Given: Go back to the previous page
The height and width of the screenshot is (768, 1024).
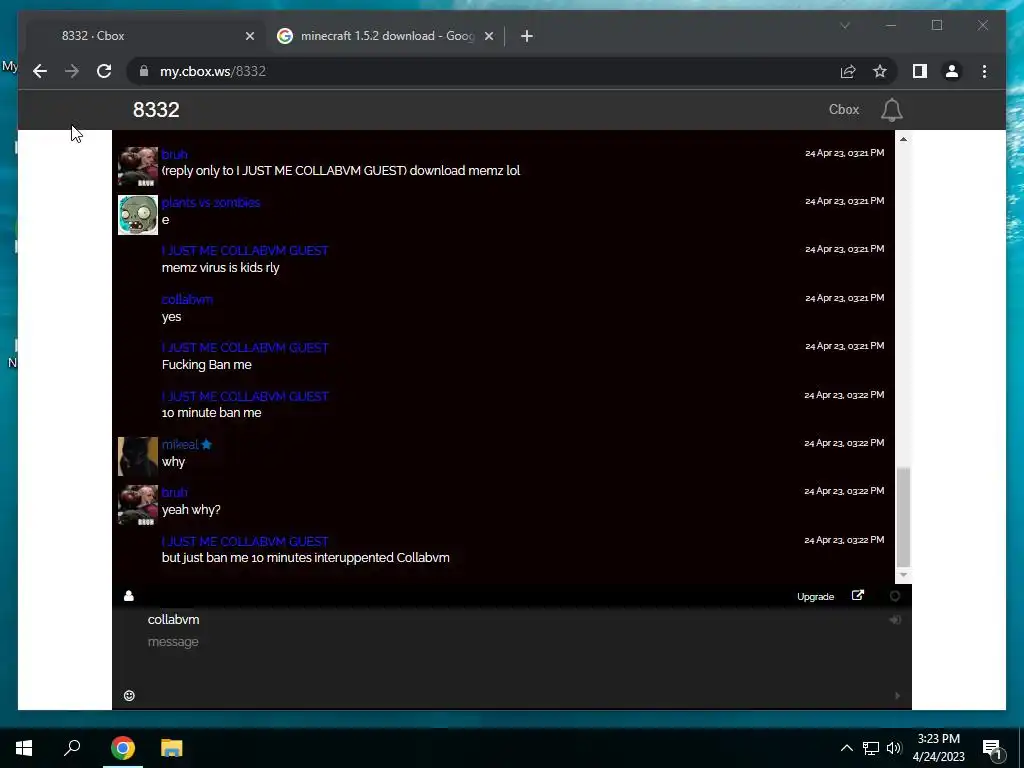Looking at the screenshot, I should click(x=40, y=71).
